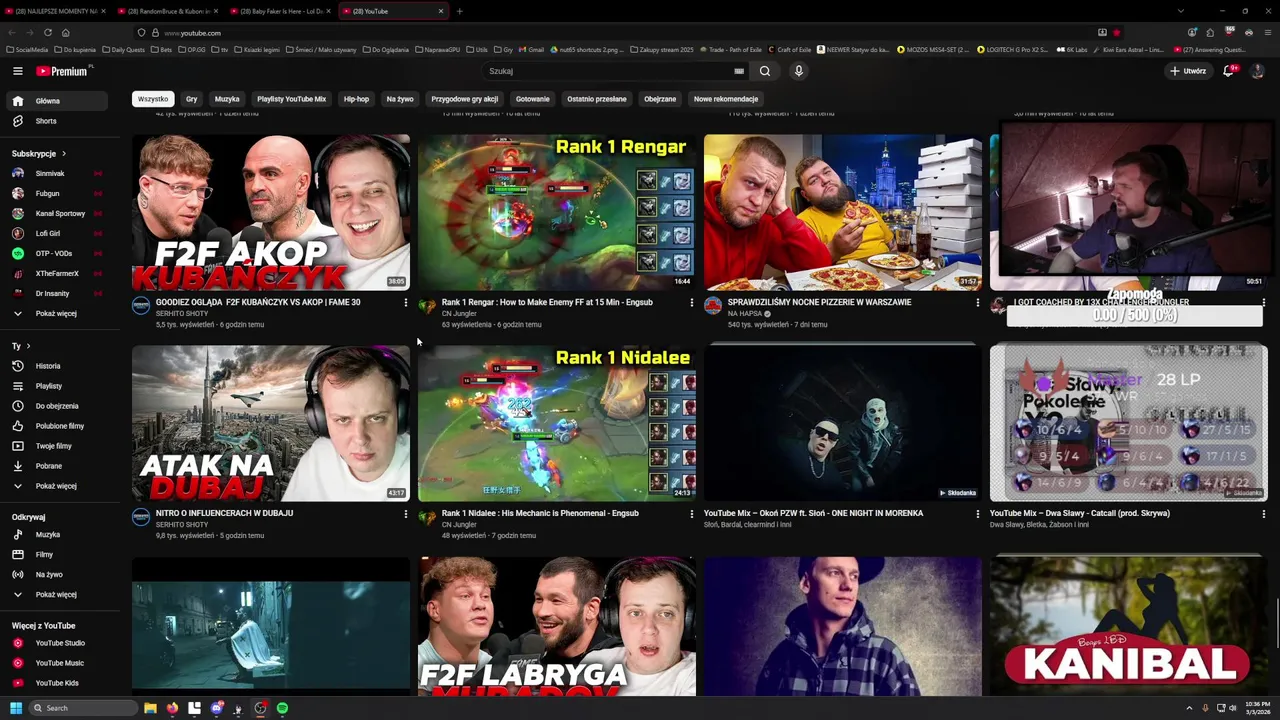The width and height of the screenshot is (1280, 720).
Task: Open Twoje filmy in sidebar
Action: tap(55, 446)
